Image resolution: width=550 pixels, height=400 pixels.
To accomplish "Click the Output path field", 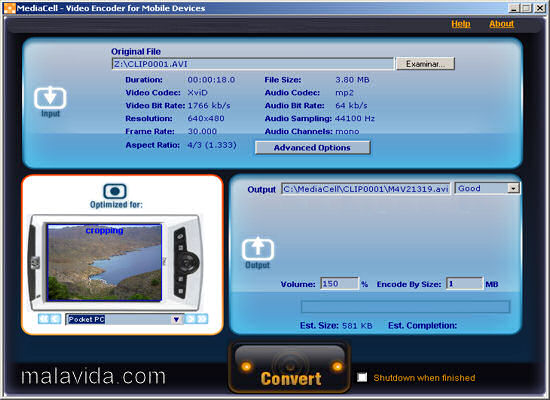I will [x=365, y=189].
